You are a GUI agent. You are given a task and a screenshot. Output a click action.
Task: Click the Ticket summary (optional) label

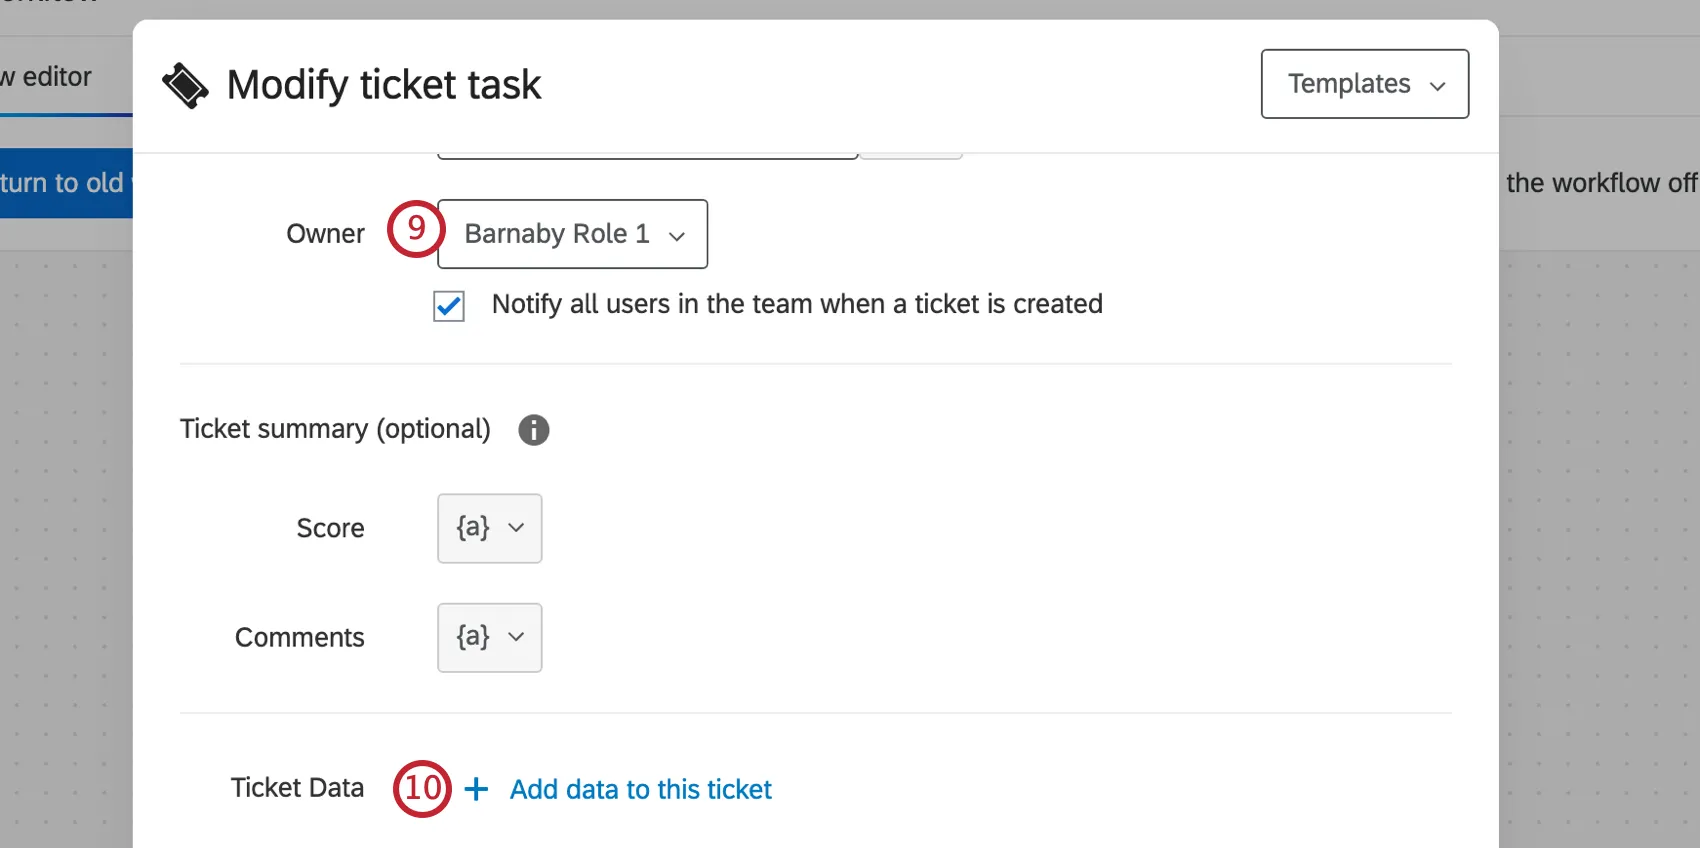pyautogui.click(x=335, y=429)
